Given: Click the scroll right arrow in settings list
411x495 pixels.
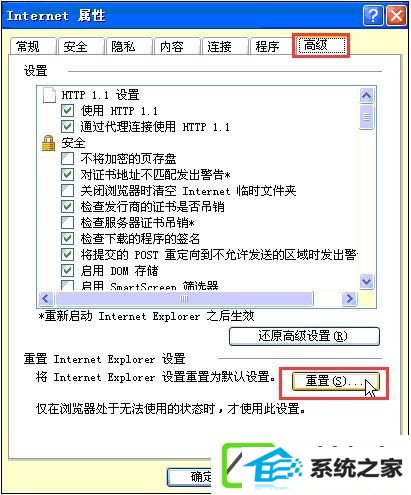Looking at the screenshot, I should pos(349,298).
